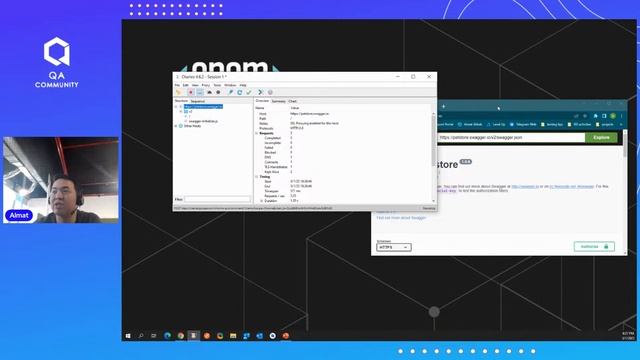Open Google Chrome from the taskbar
This screenshot has width=640, height=360.
pos(180,336)
